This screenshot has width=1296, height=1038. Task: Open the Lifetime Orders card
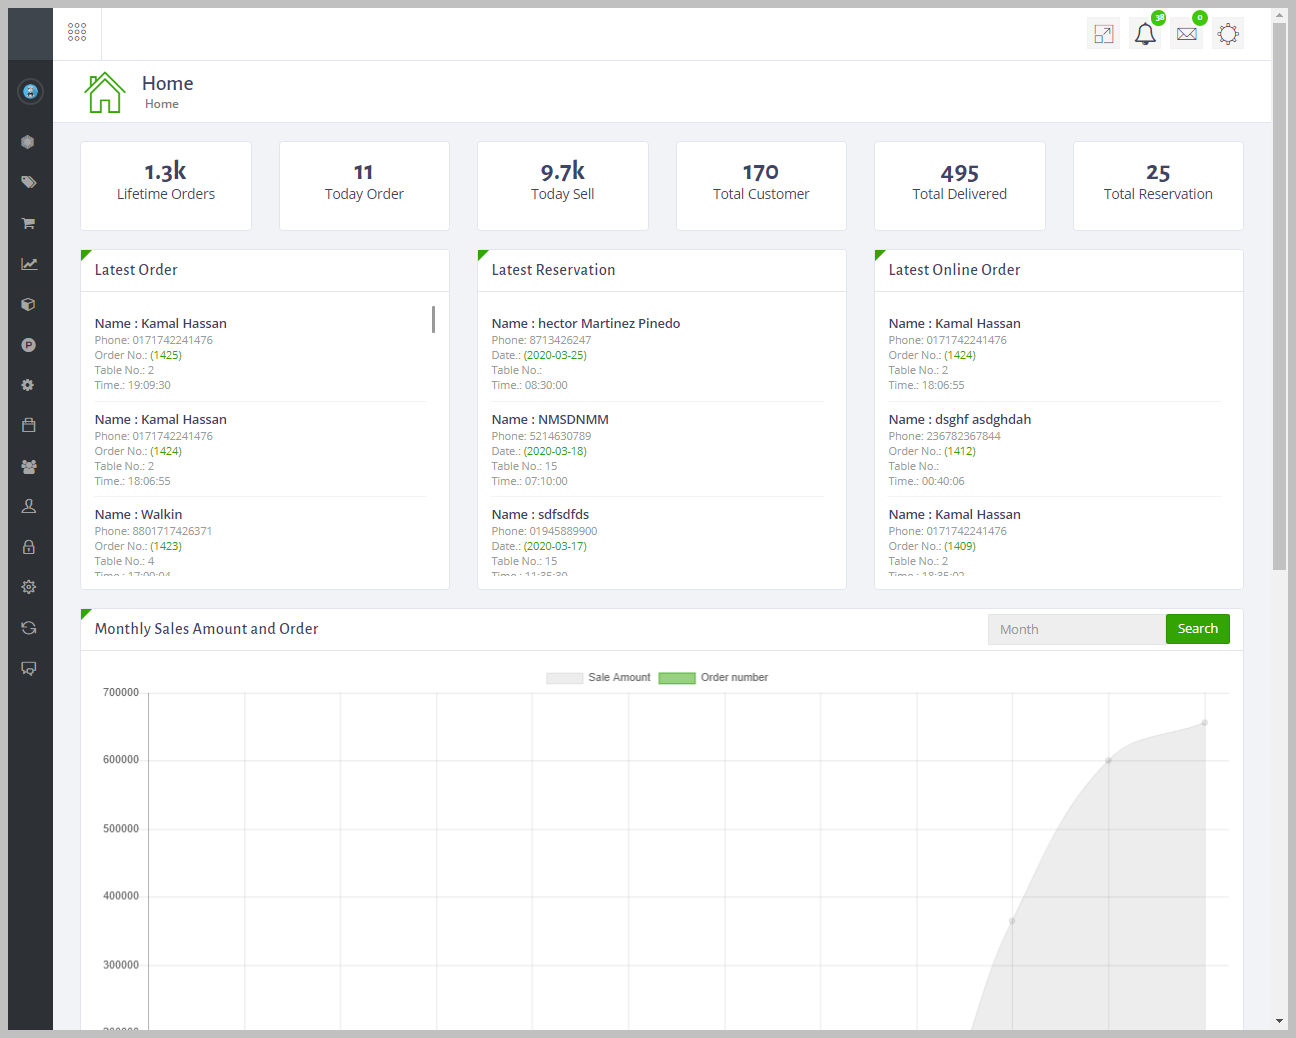coord(166,186)
